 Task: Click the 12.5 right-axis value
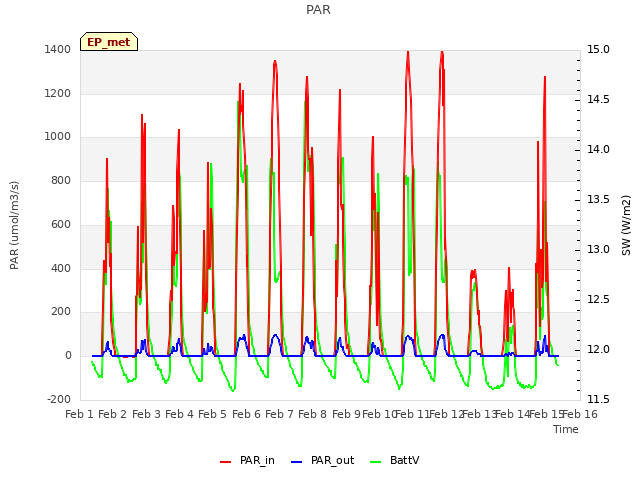tap(598, 300)
